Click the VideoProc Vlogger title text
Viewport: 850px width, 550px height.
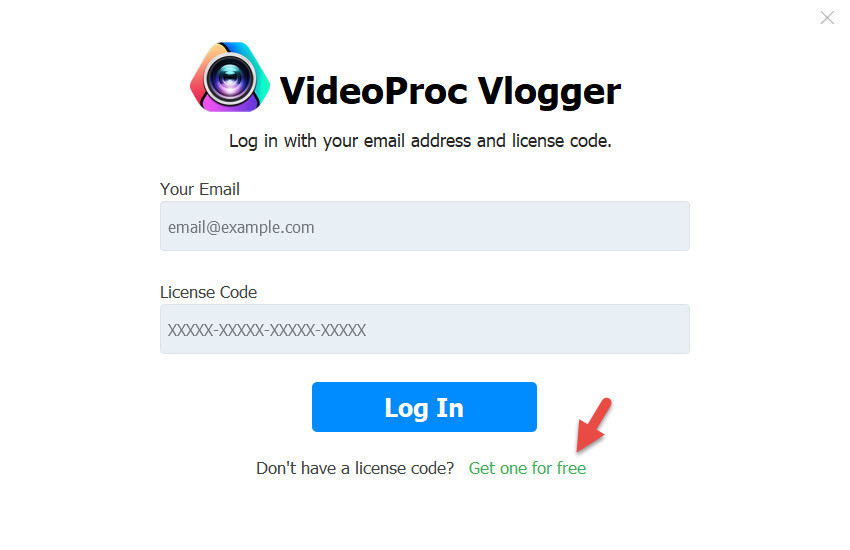click(x=450, y=90)
